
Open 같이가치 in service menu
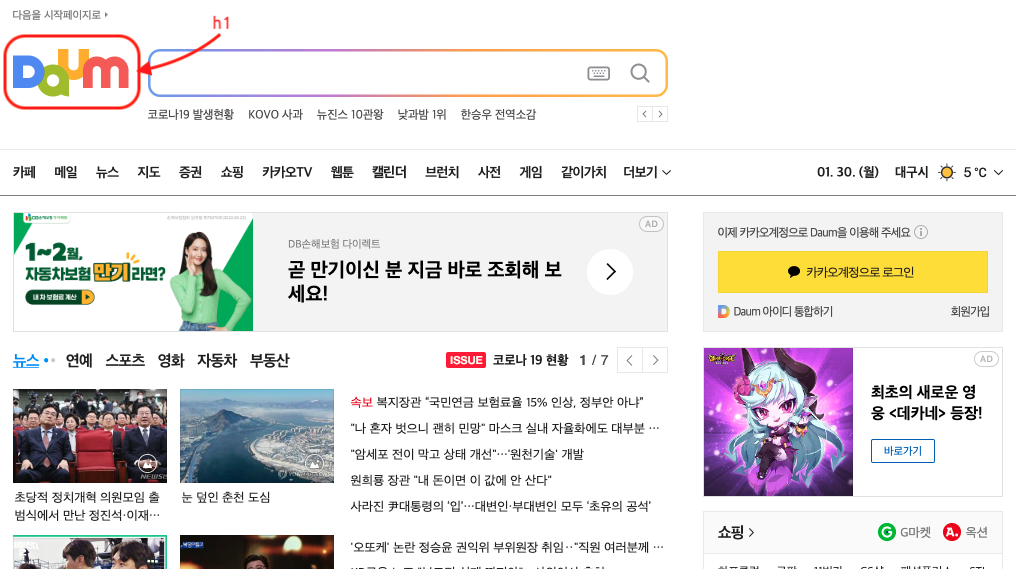click(583, 172)
